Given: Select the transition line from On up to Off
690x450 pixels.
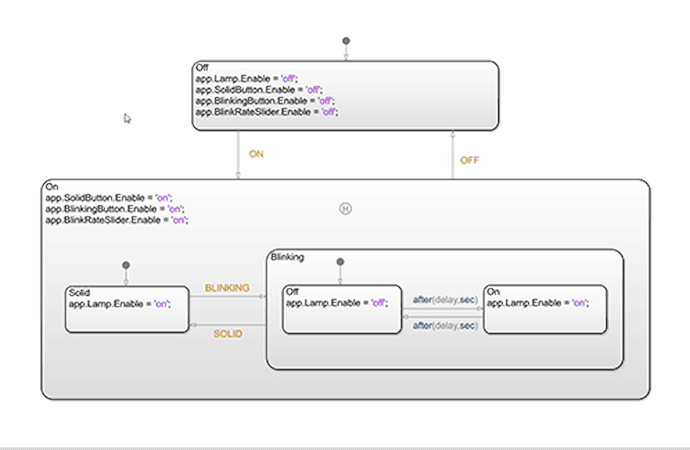Looking at the screenshot, I should 453,154.
